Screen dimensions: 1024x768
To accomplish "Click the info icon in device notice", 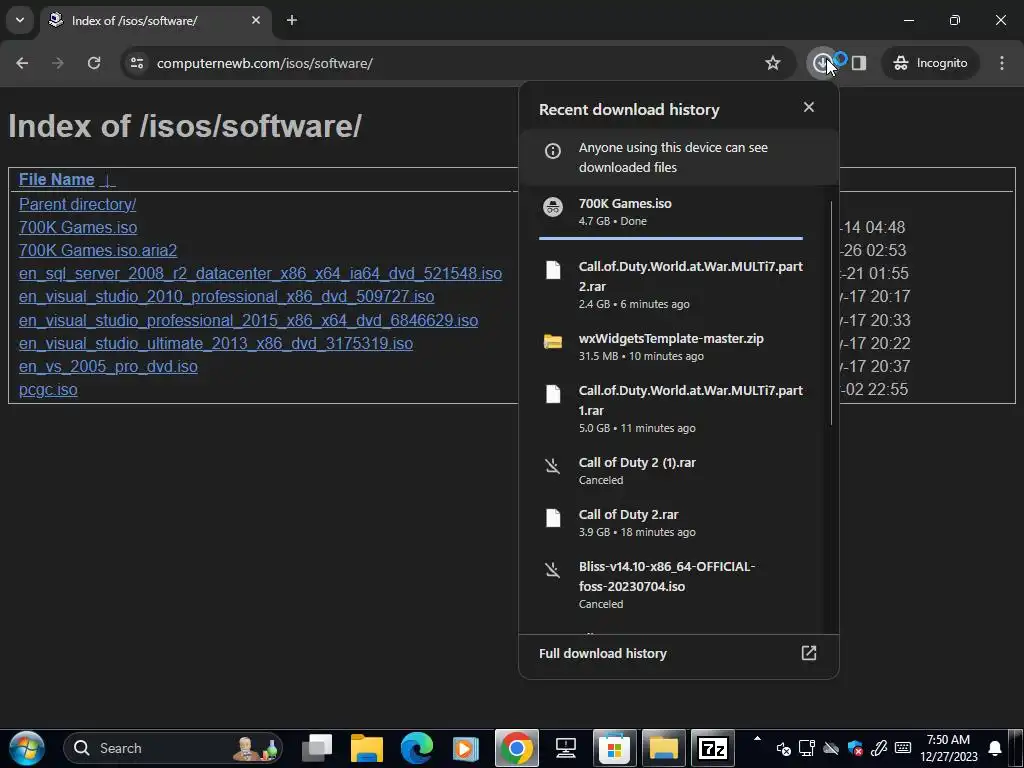I will [552, 151].
